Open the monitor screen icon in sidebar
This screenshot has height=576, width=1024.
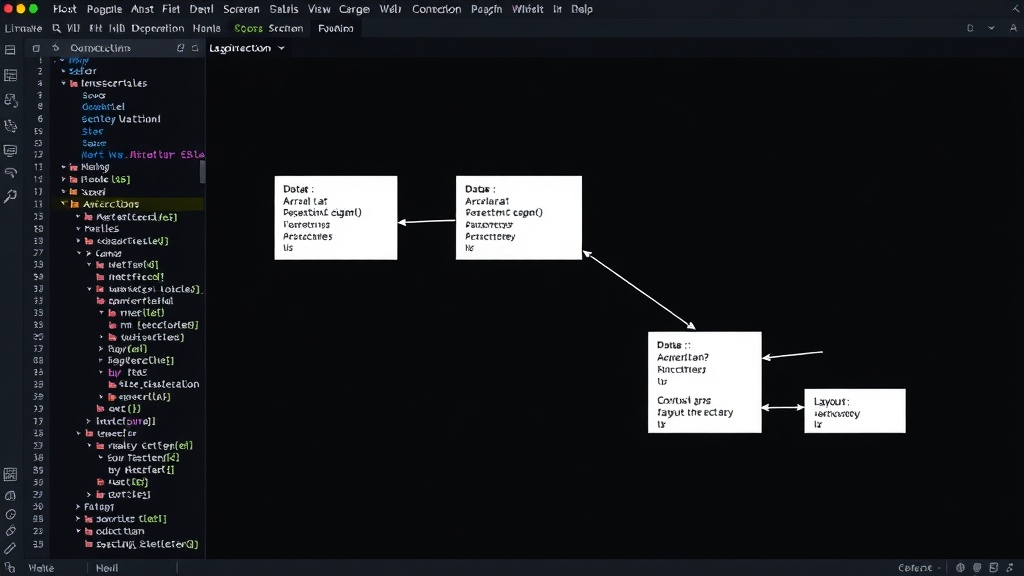[10, 150]
